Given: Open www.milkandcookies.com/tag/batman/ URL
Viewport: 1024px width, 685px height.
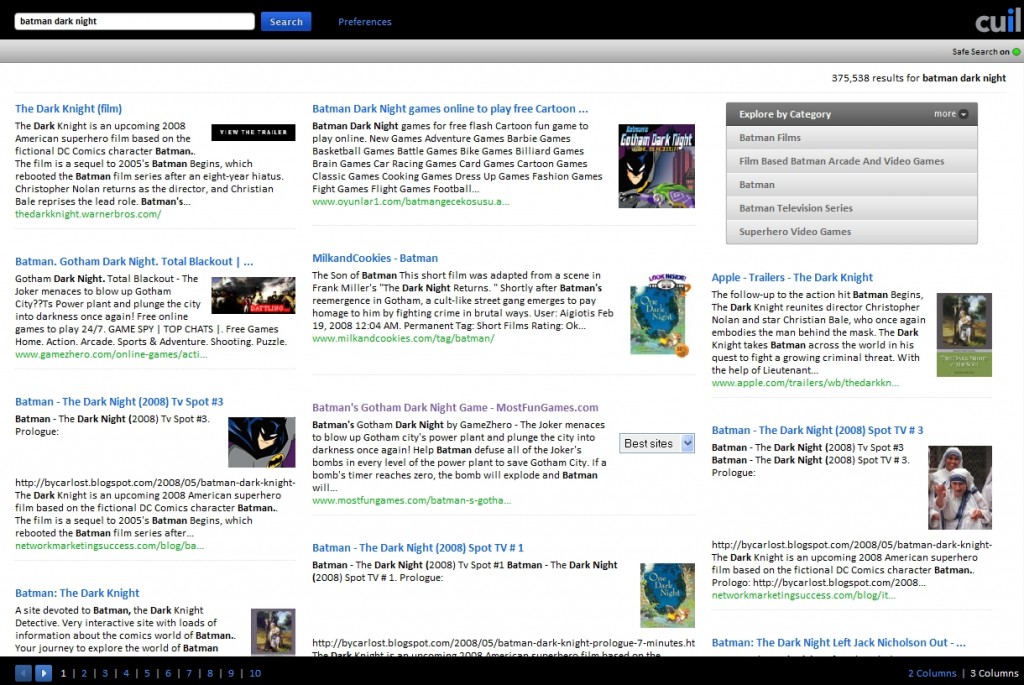Looking at the screenshot, I should [403, 339].
